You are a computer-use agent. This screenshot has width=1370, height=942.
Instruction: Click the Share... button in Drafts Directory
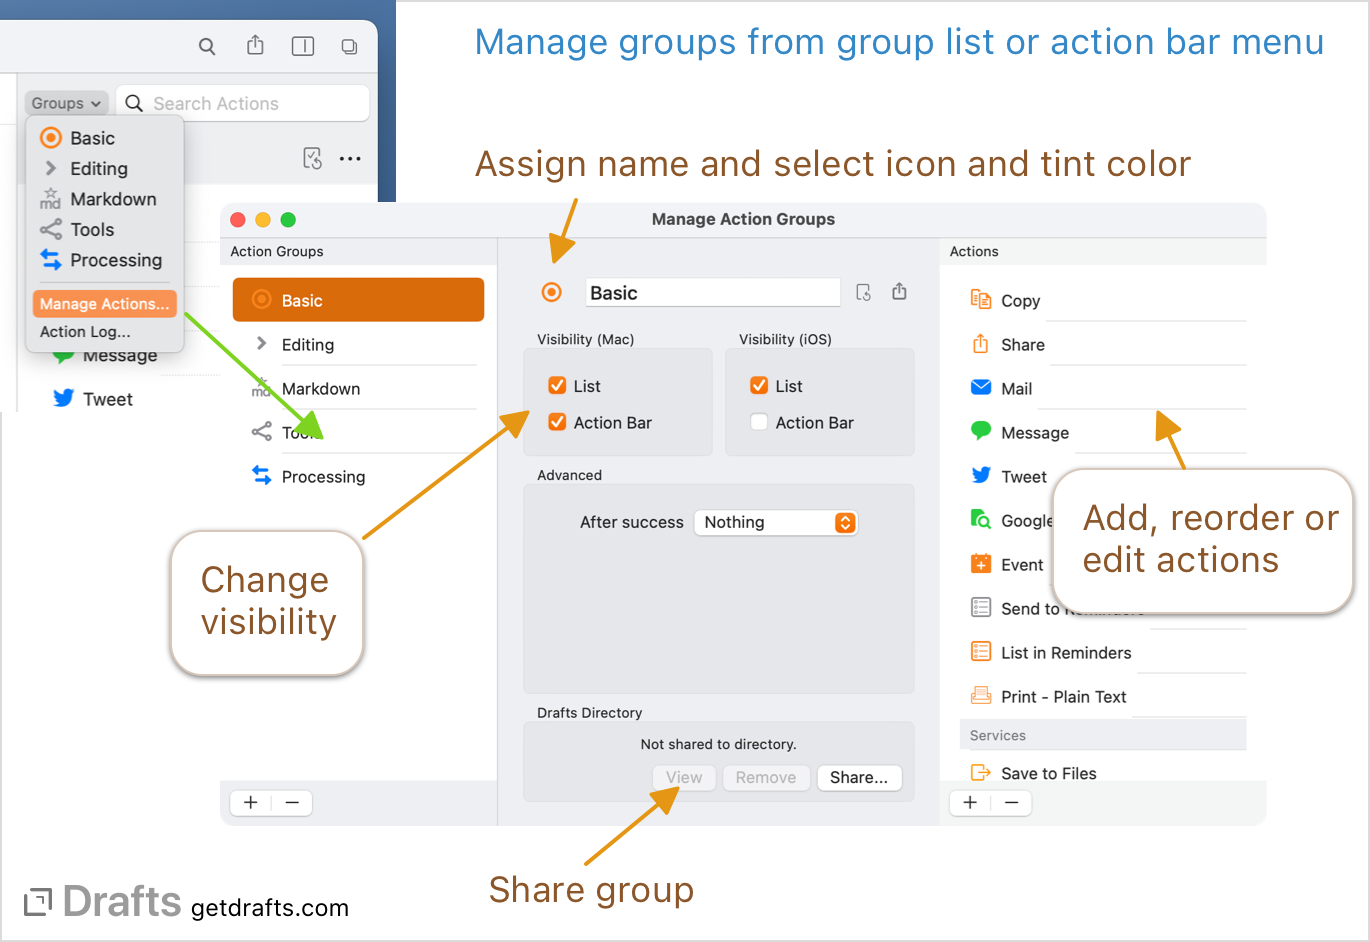tap(859, 777)
